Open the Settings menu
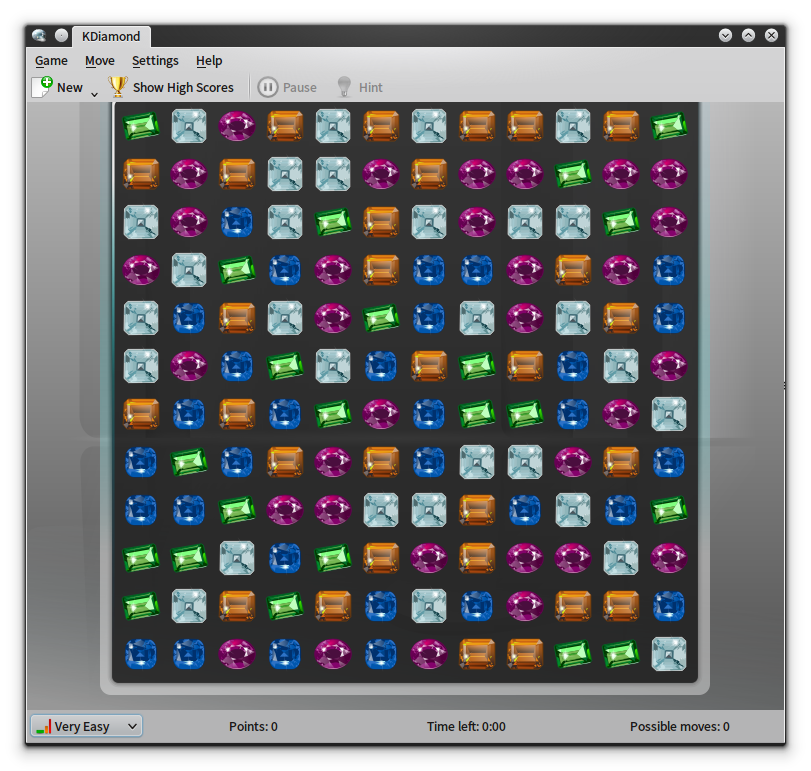811x771 pixels. click(x=155, y=61)
